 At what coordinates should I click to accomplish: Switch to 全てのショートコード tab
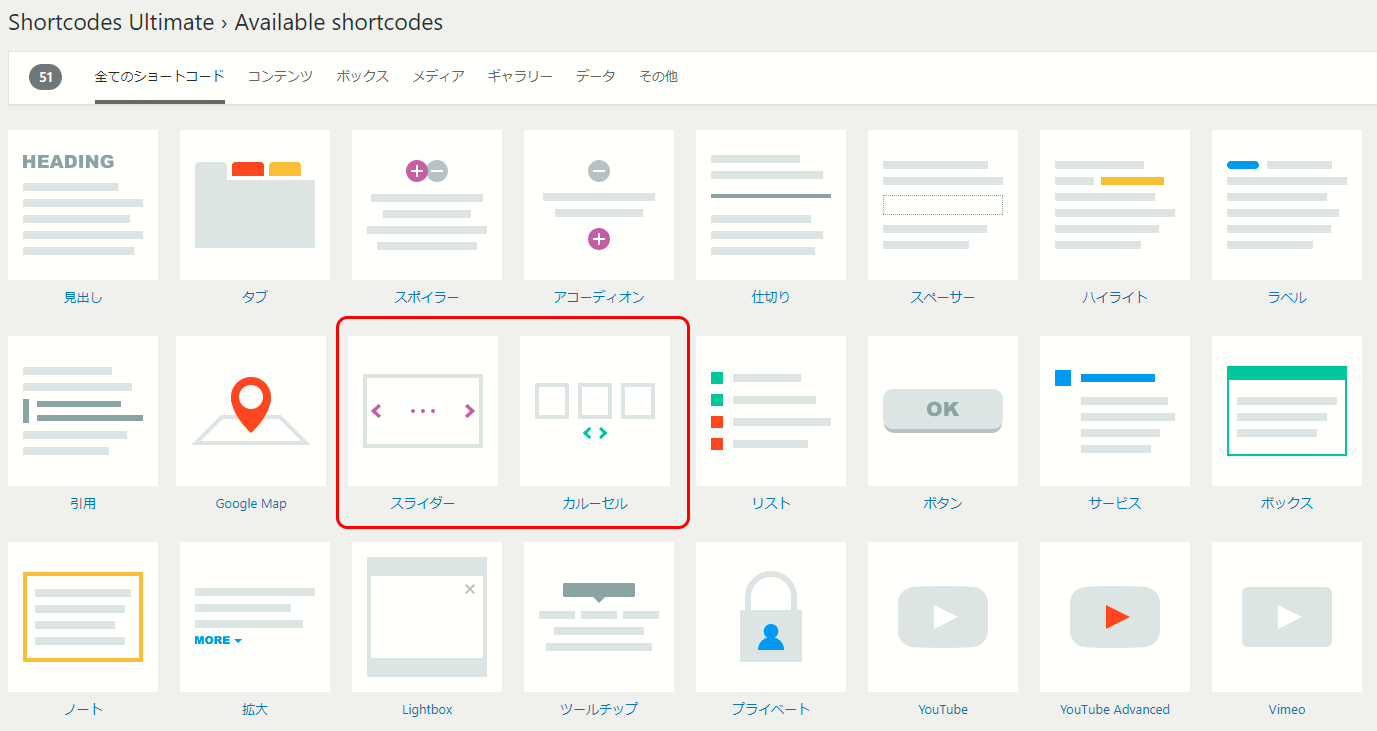coord(160,76)
